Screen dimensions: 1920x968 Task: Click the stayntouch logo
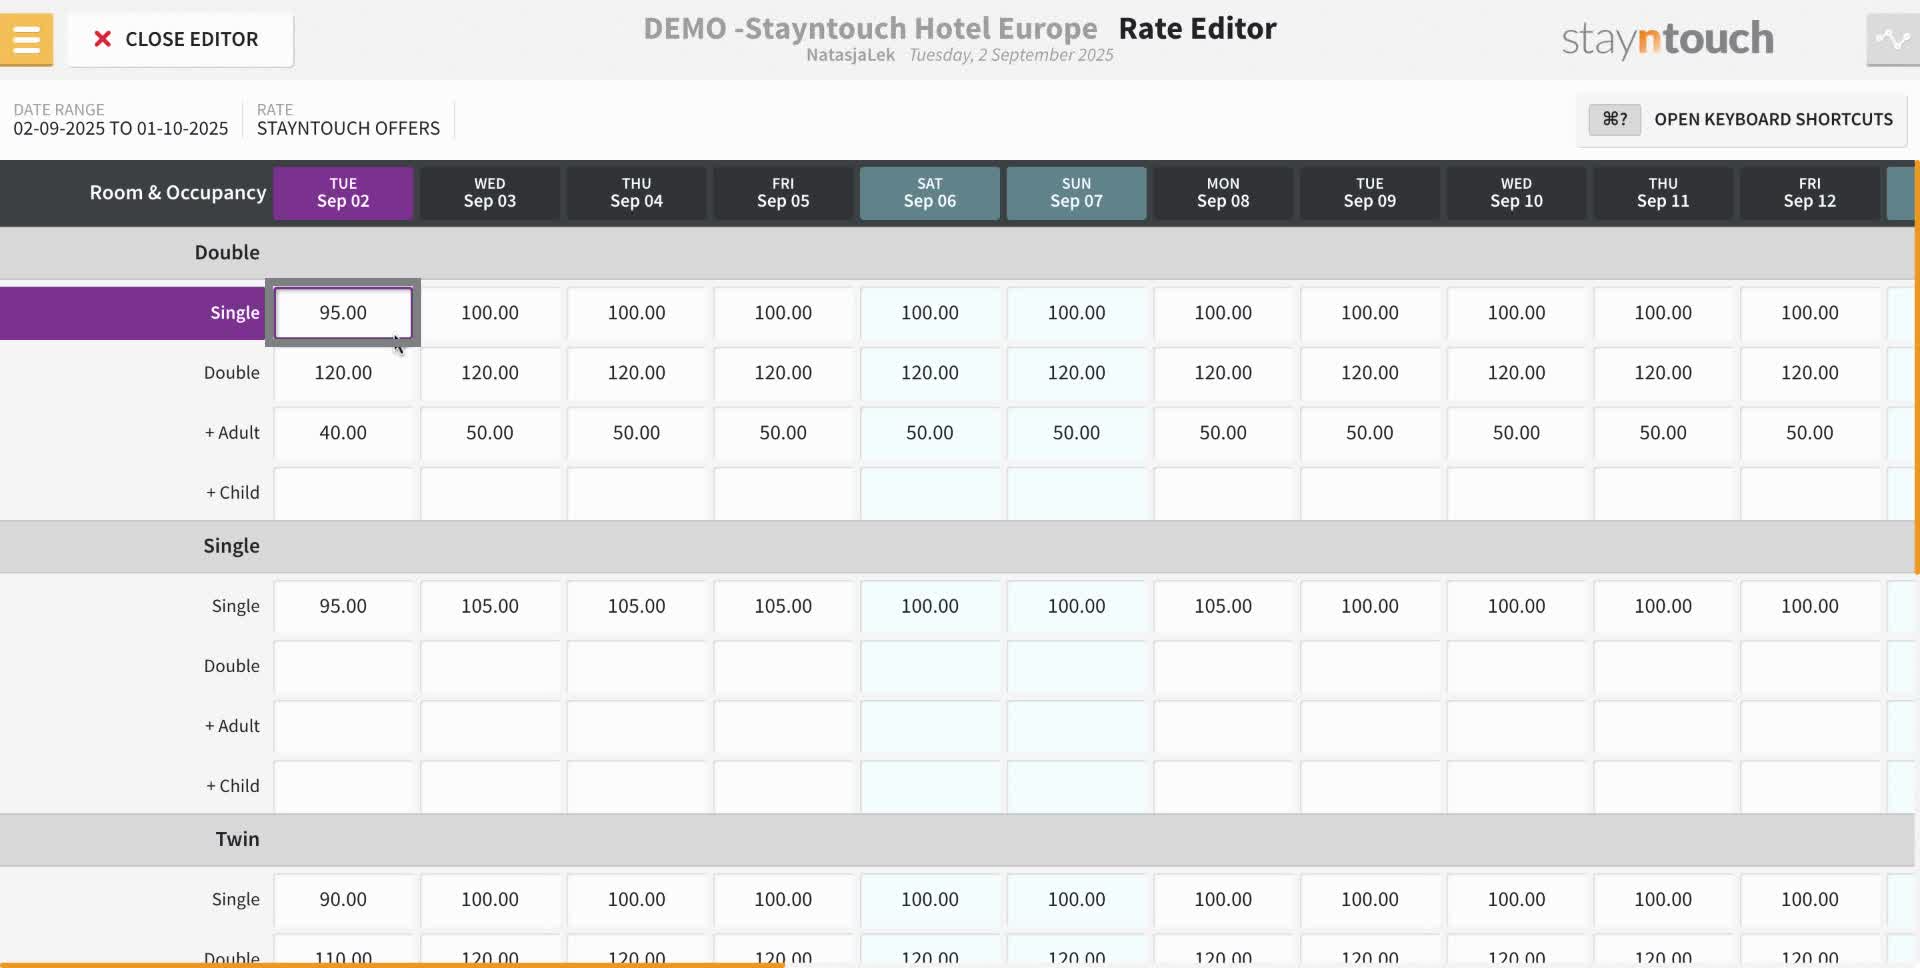pos(1667,39)
